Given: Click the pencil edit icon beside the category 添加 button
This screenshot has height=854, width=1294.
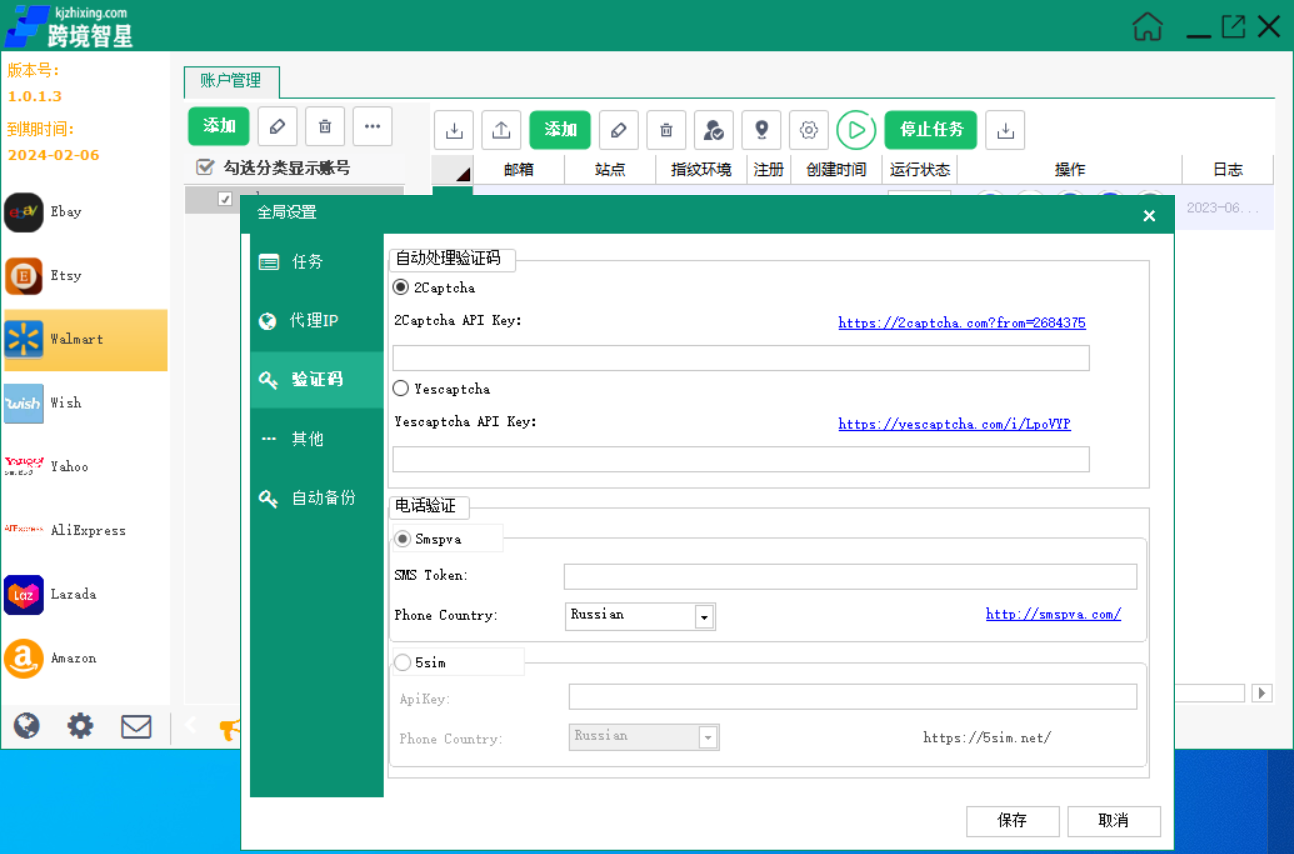Looking at the screenshot, I should pos(278,127).
